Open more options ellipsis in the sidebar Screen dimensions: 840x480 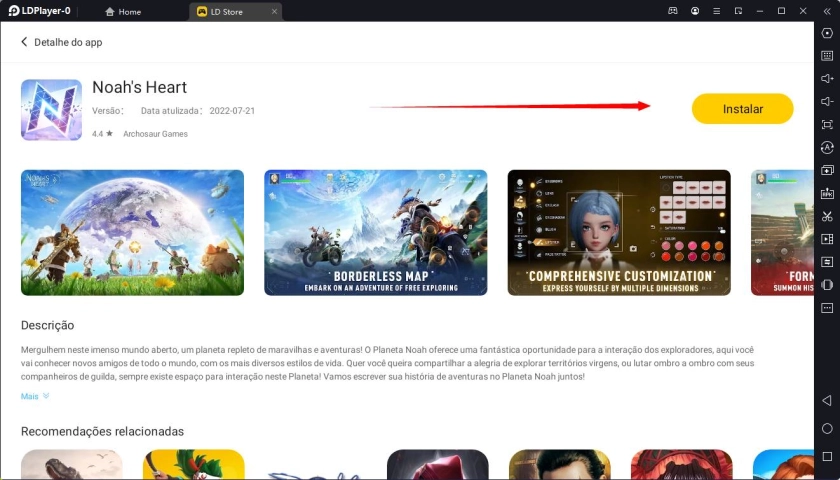click(x=827, y=308)
